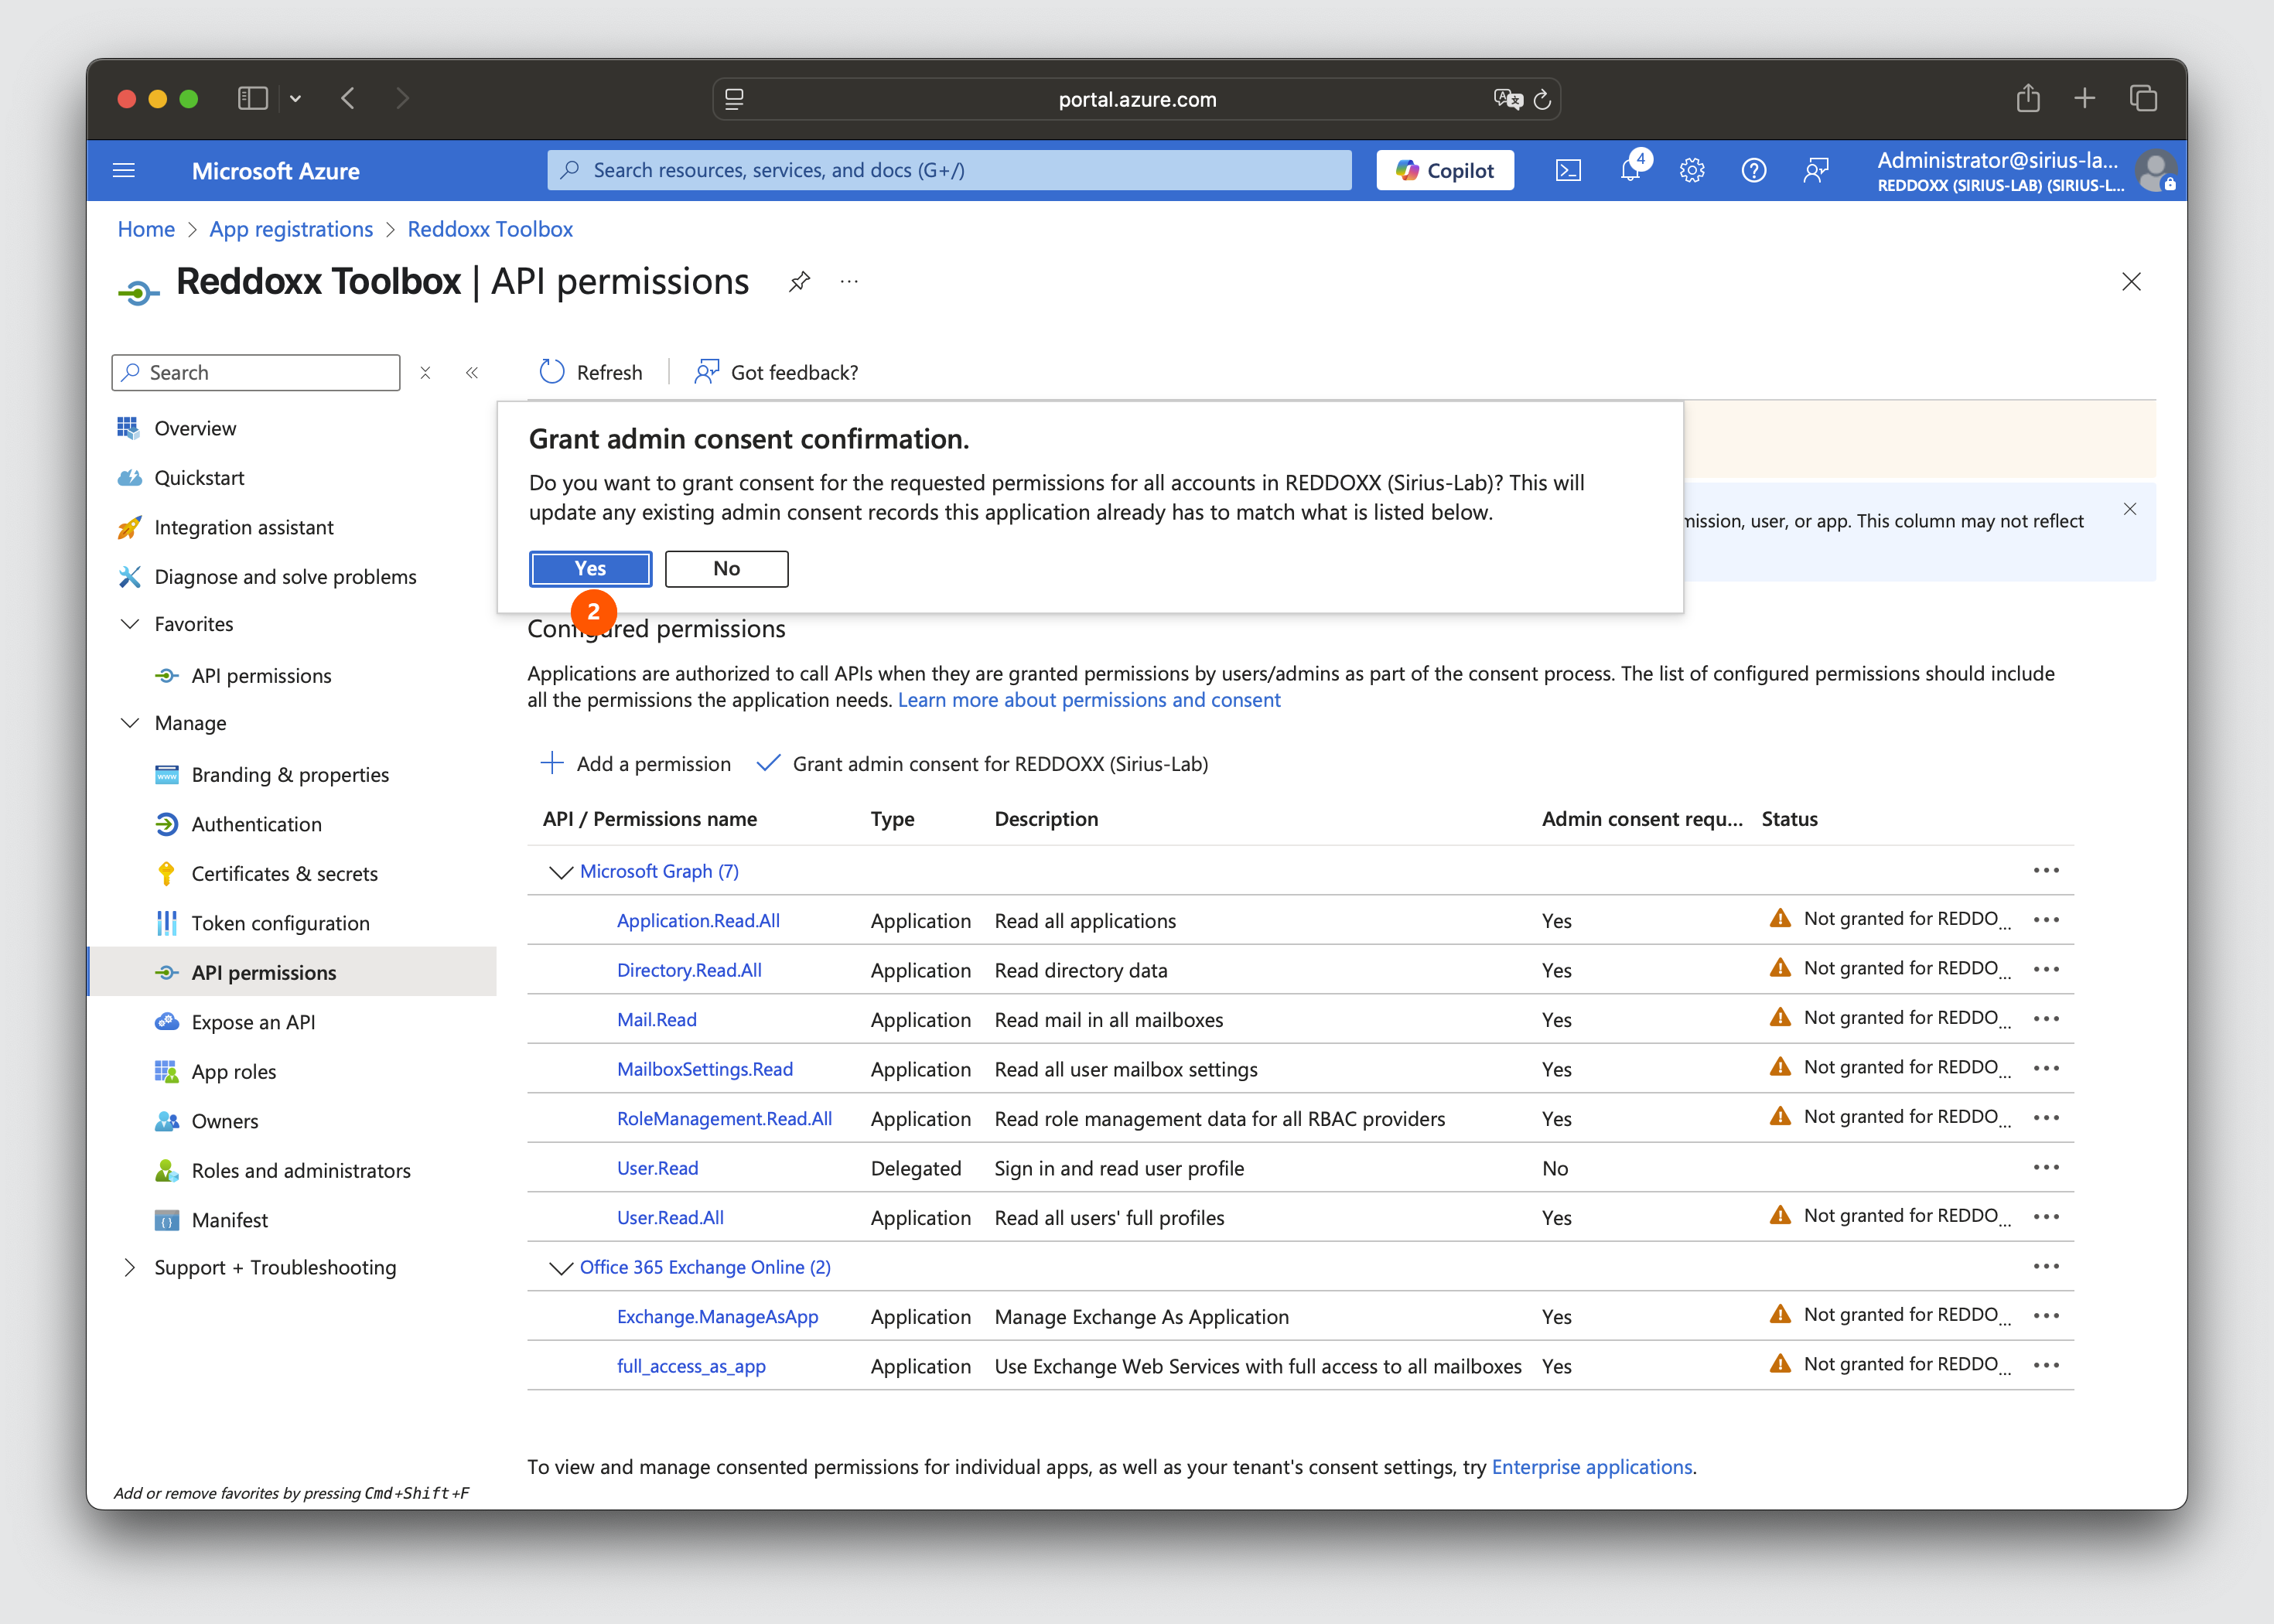Open ellipsis menu for User.Read row
2274x1624 pixels.
[x=2046, y=1168]
